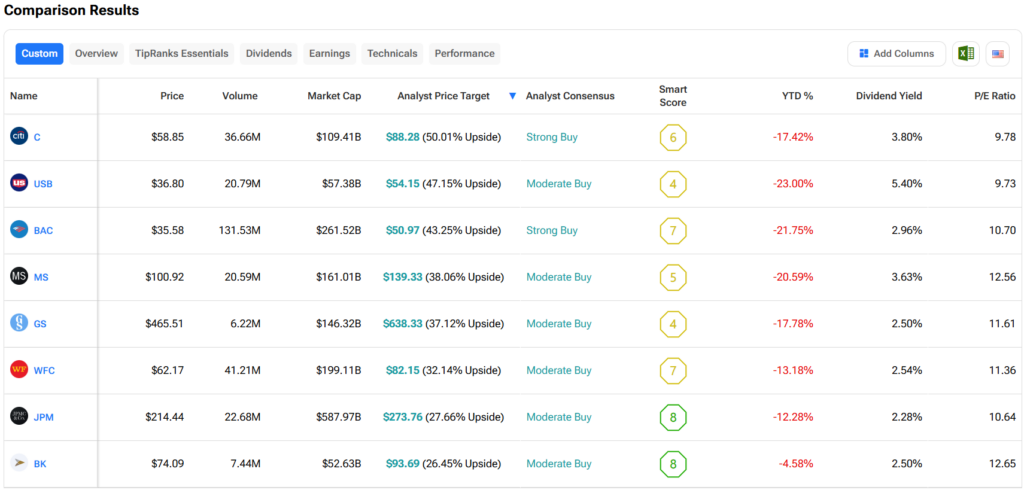Click the Wells Fargo logo icon
This screenshot has width=1024, height=490.
(19, 370)
